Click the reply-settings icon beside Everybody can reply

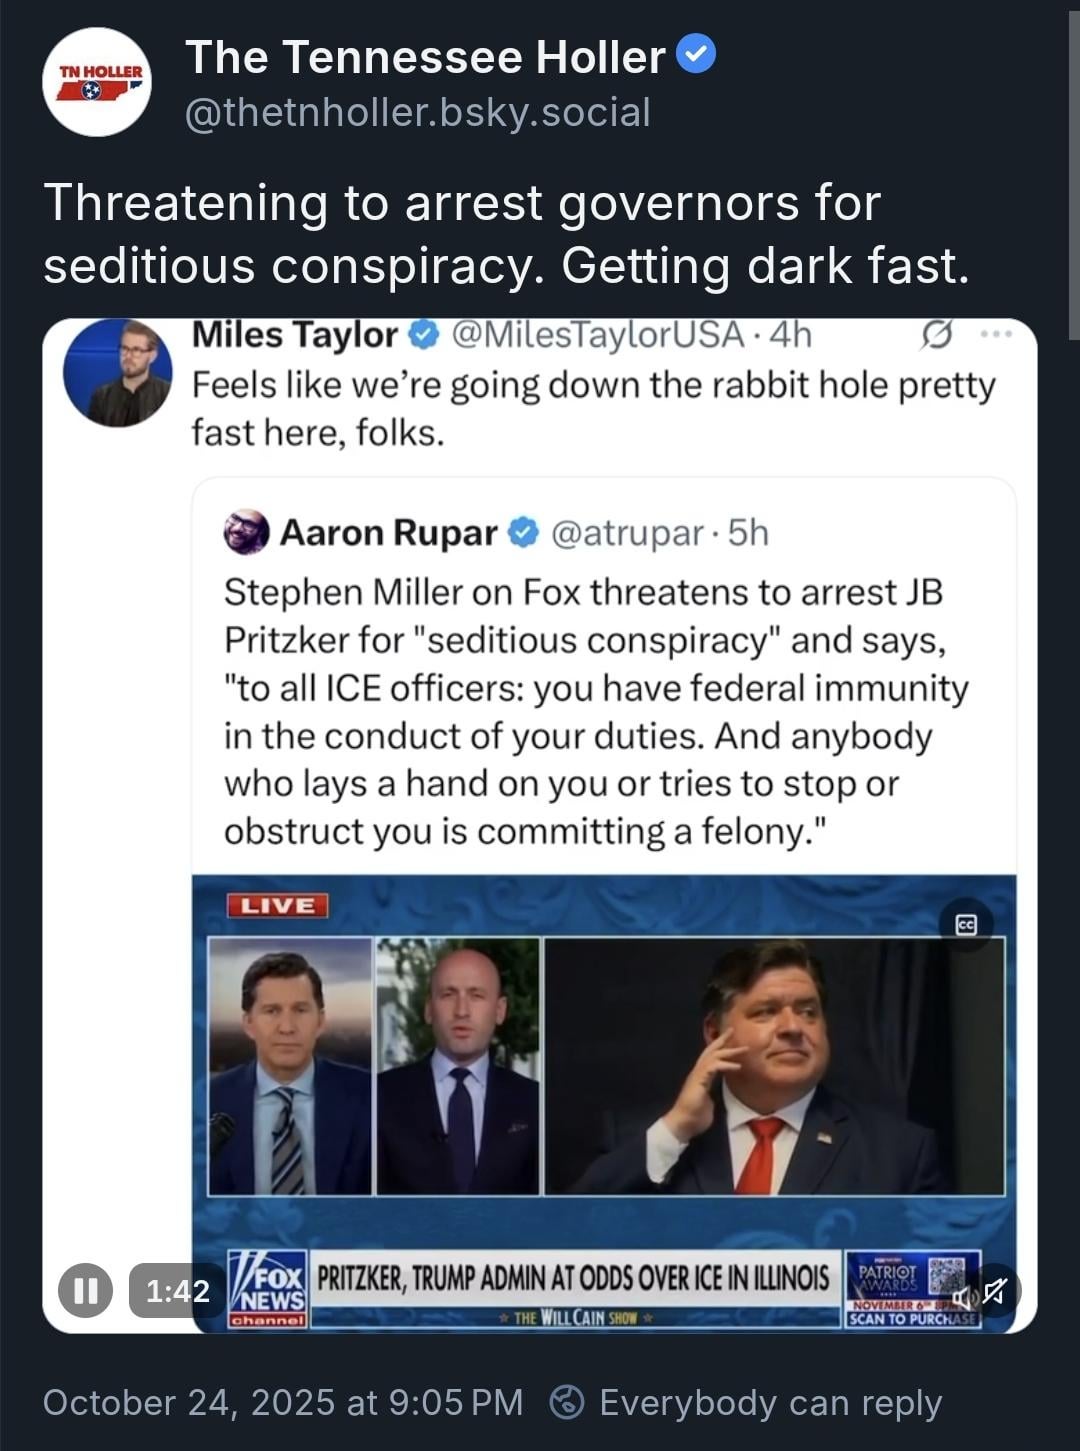point(567,1402)
